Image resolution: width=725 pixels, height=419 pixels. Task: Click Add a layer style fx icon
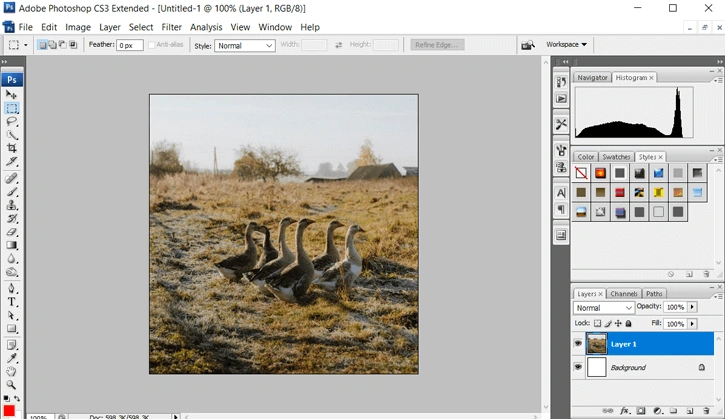(x=625, y=411)
